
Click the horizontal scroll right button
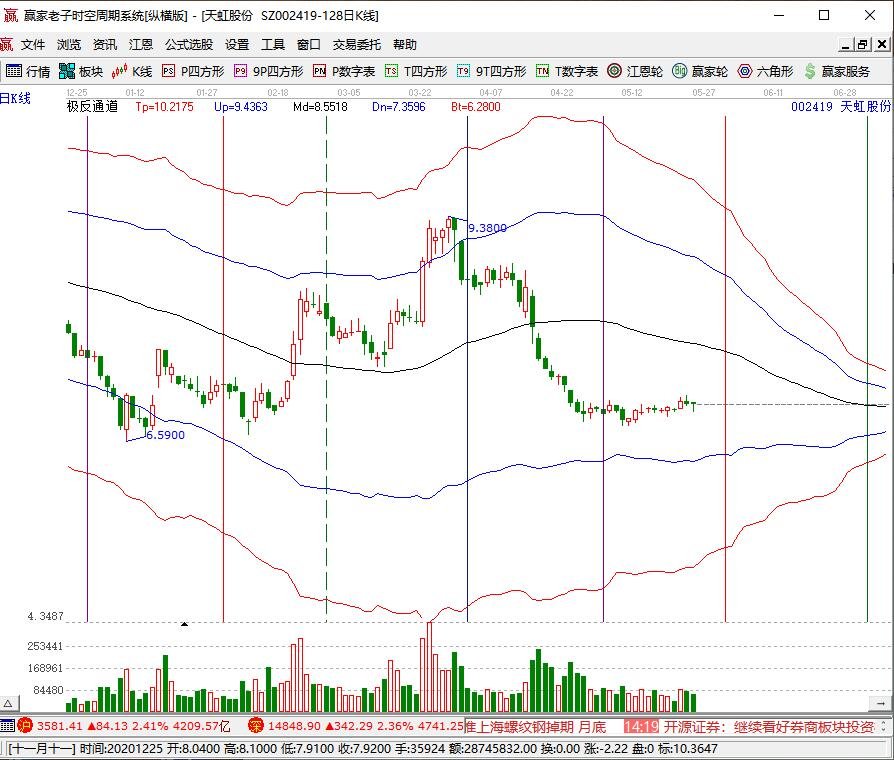pyautogui.click(x=879, y=704)
